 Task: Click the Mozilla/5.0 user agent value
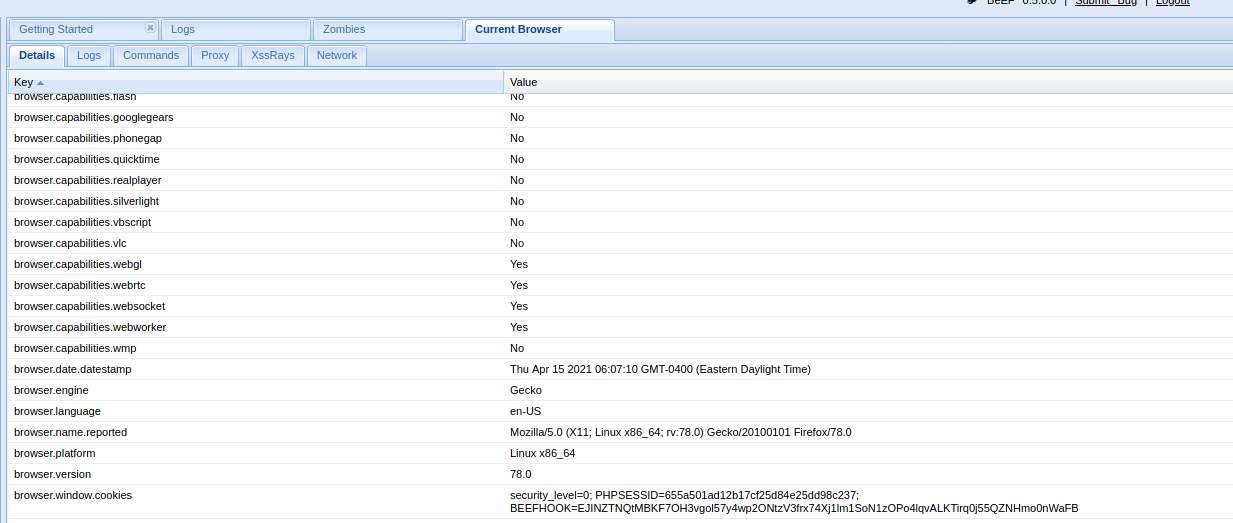tap(680, 432)
